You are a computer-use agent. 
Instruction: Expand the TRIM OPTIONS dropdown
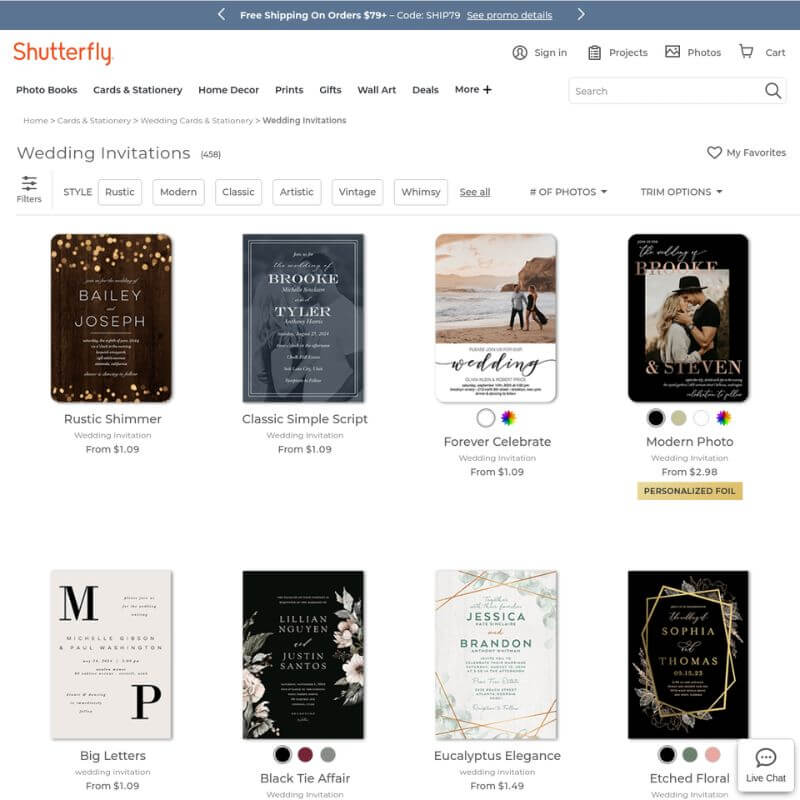click(x=681, y=192)
